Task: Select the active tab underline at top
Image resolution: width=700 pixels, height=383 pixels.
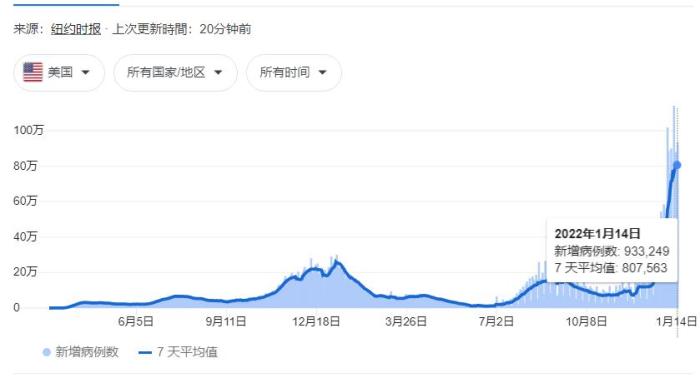Action: click(x=66, y=4)
